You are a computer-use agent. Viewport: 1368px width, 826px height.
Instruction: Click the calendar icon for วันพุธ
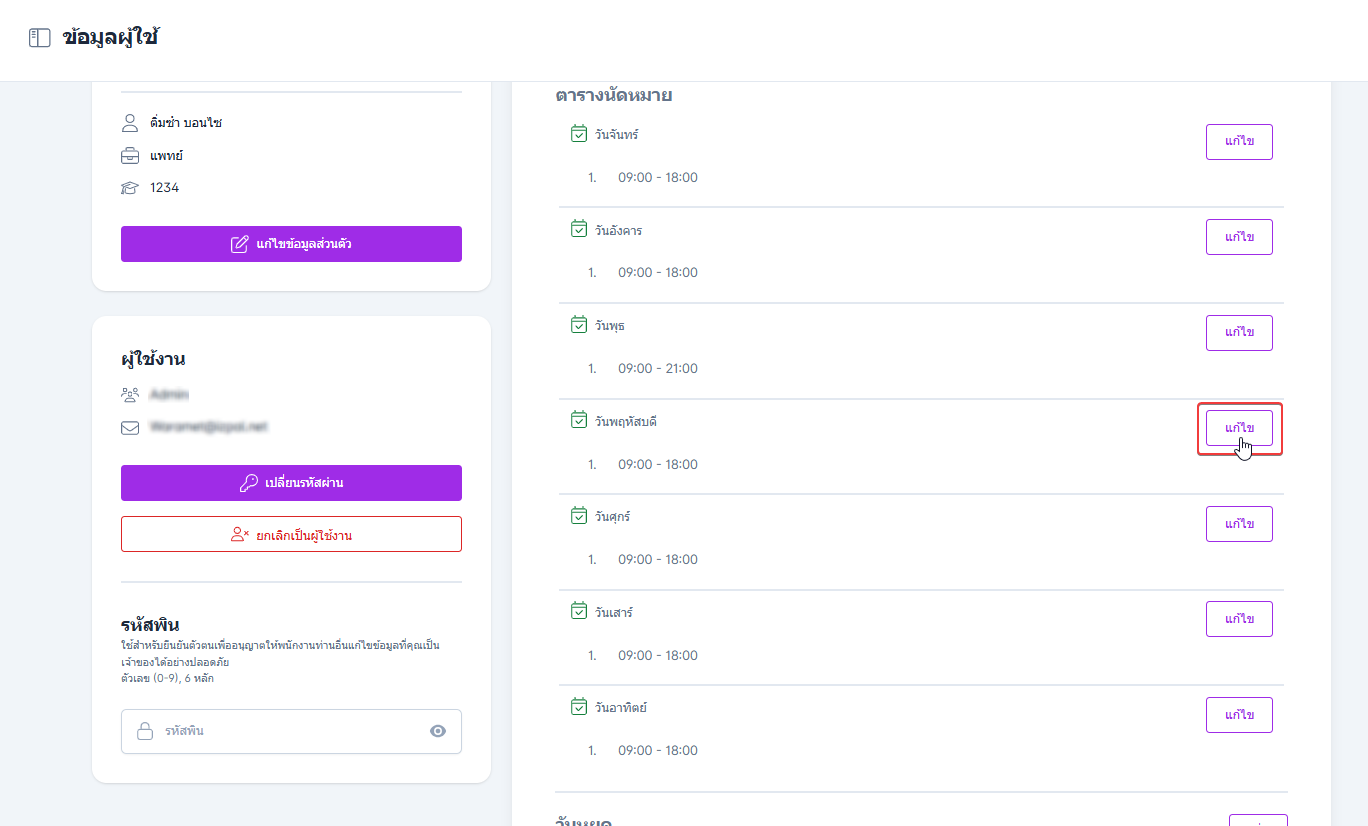pyautogui.click(x=579, y=325)
